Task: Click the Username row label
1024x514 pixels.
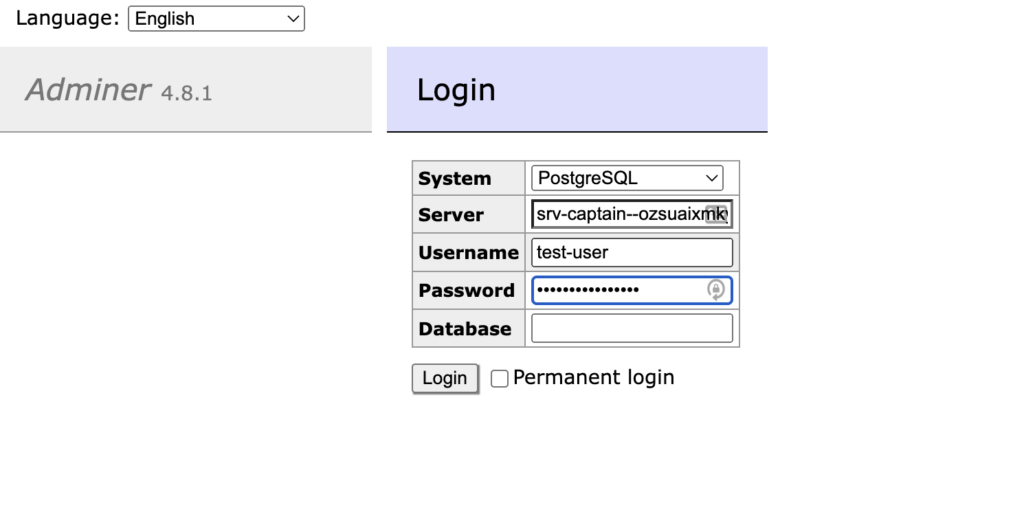Action: [468, 253]
